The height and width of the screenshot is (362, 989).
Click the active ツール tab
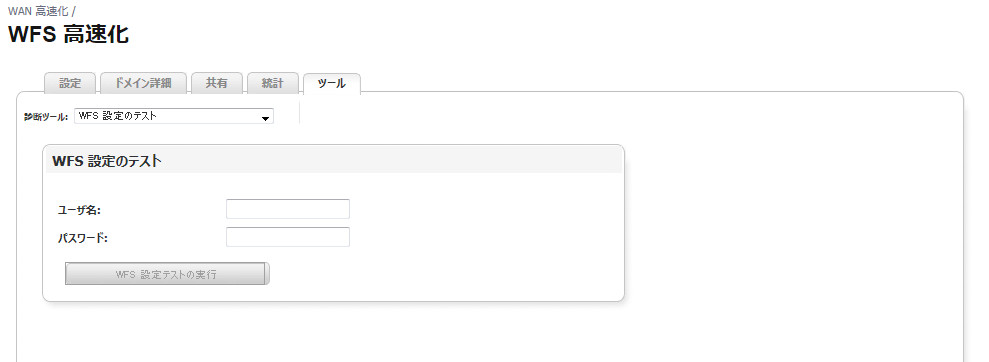tap(332, 83)
